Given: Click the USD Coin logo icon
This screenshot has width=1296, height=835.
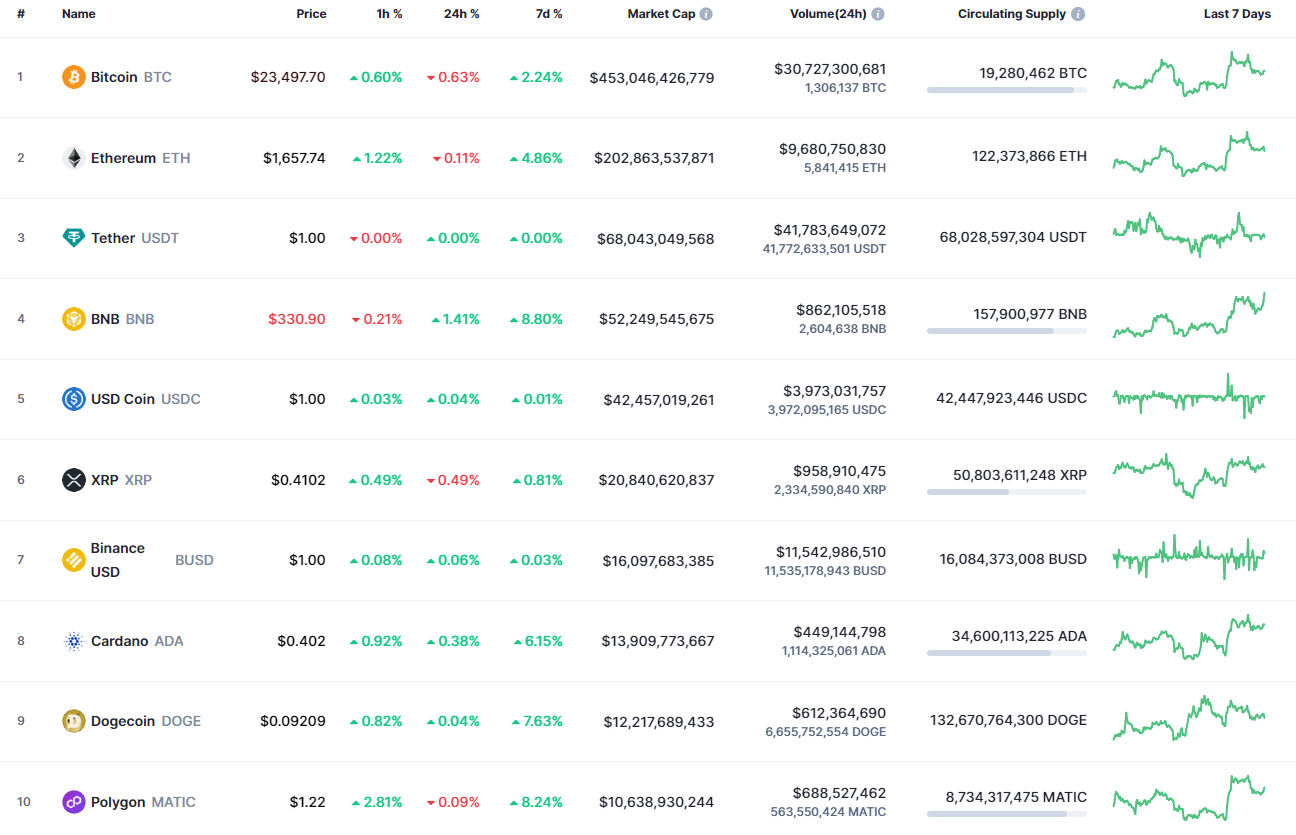Looking at the screenshot, I should pos(73,398).
